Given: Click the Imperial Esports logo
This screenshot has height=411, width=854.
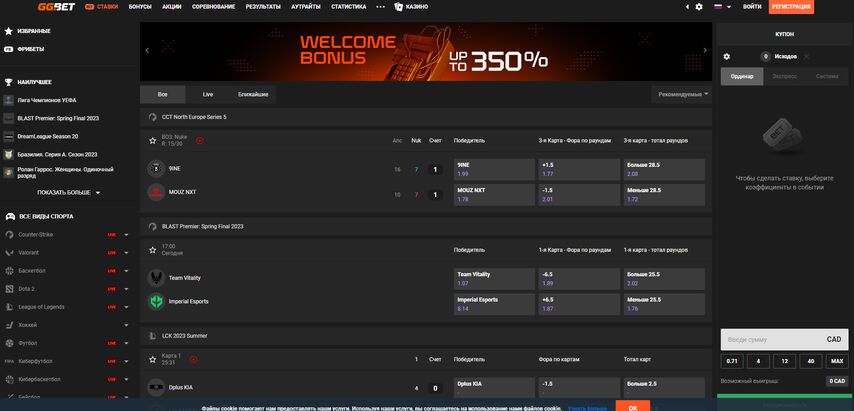Looking at the screenshot, I should (x=156, y=302).
